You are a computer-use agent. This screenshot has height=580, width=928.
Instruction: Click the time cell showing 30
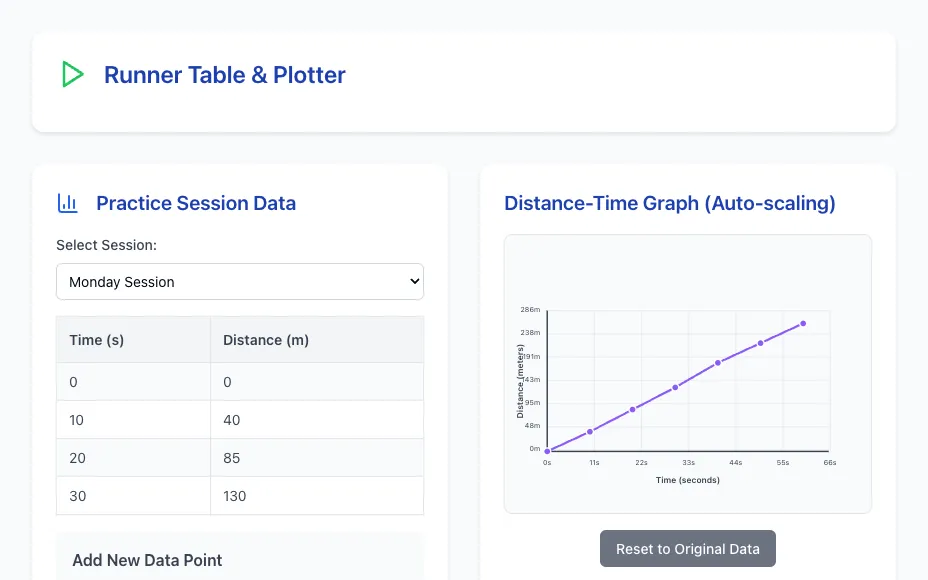pyautogui.click(x=133, y=496)
